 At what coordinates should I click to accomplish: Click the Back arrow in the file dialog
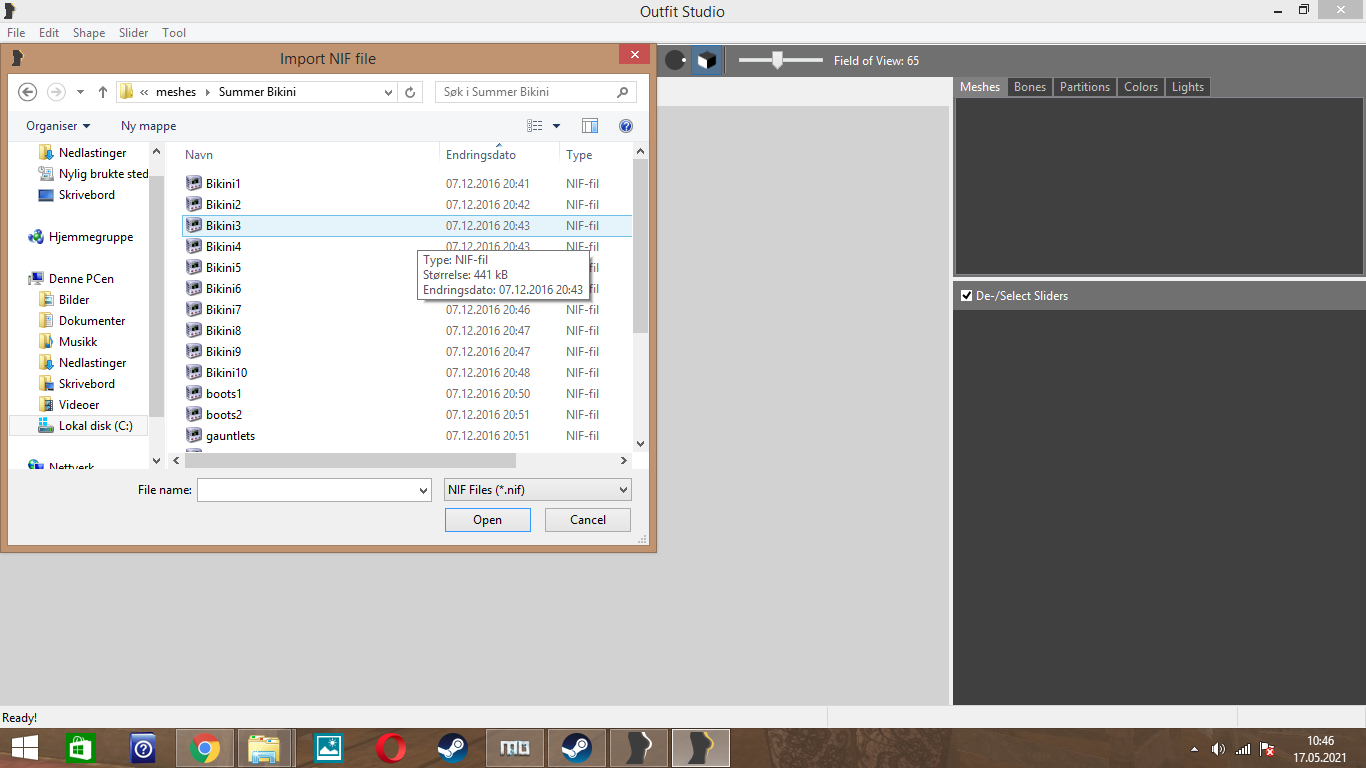[28, 92]
